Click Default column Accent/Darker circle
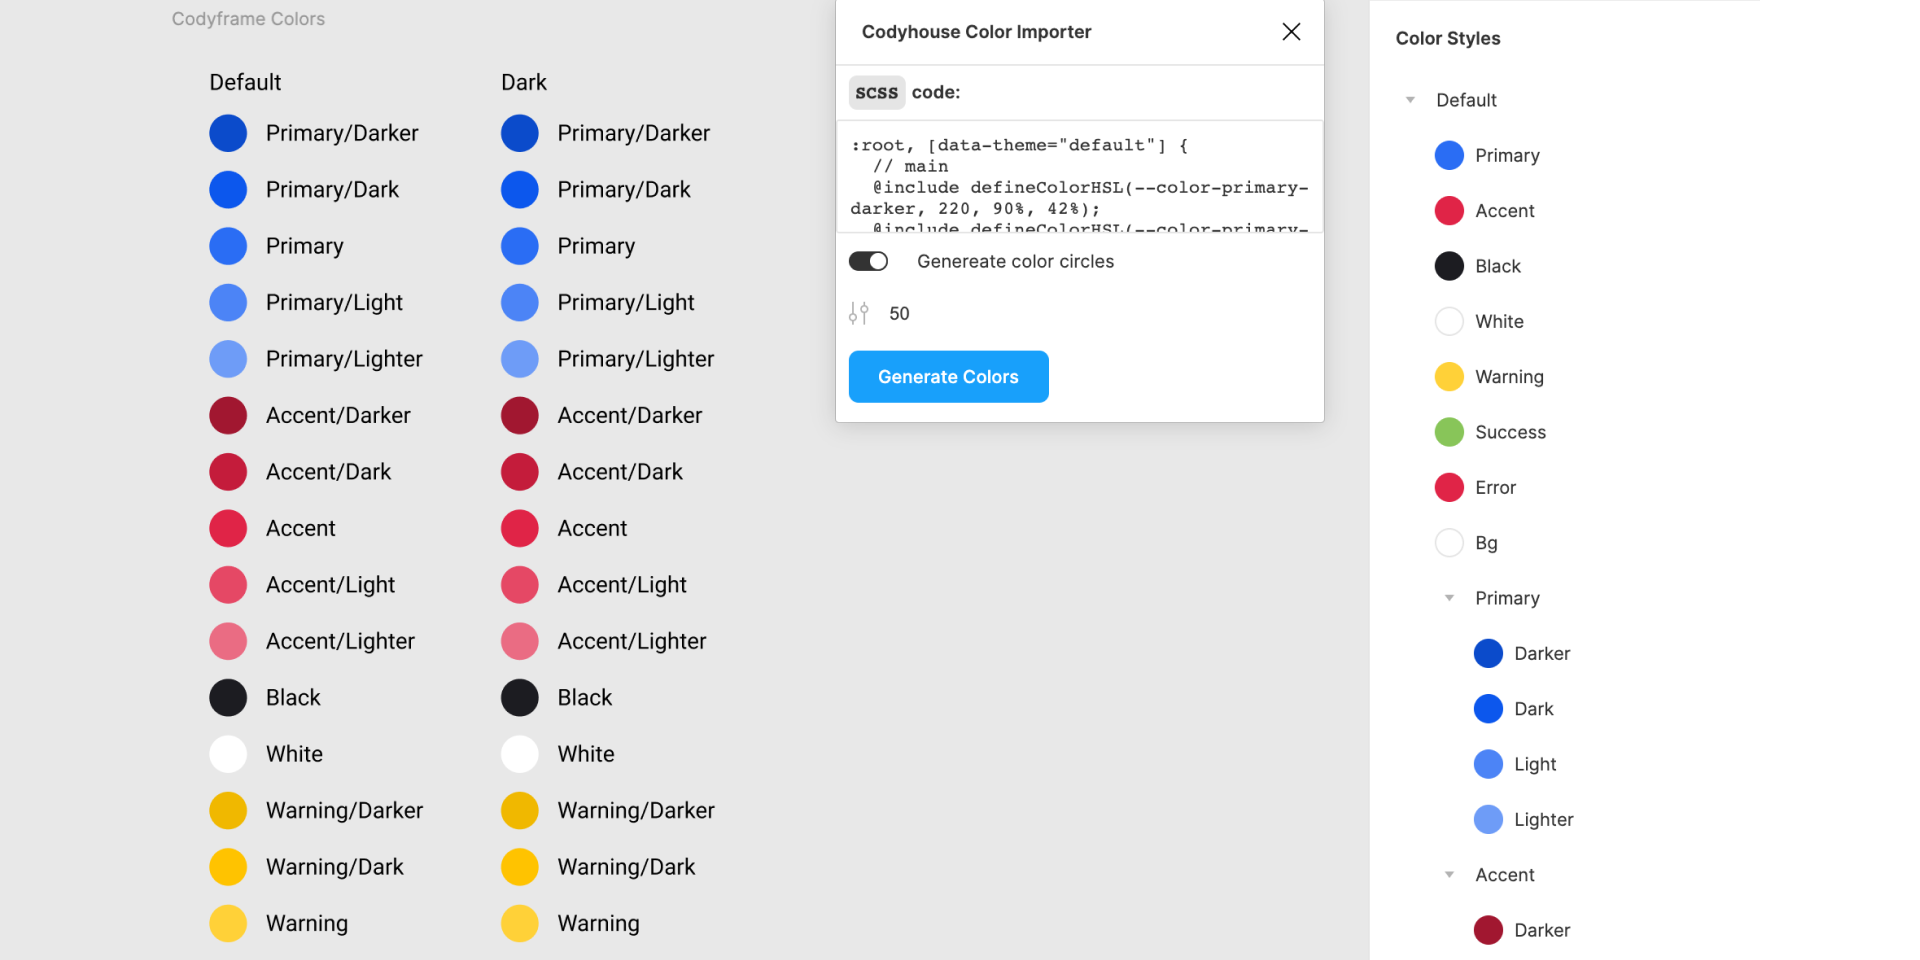1920x960 pixels. (x=228, y=415)
